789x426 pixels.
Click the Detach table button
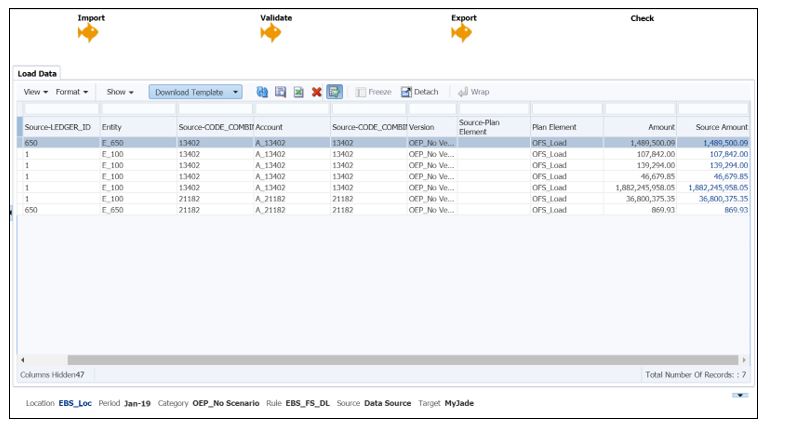point(420,92)
